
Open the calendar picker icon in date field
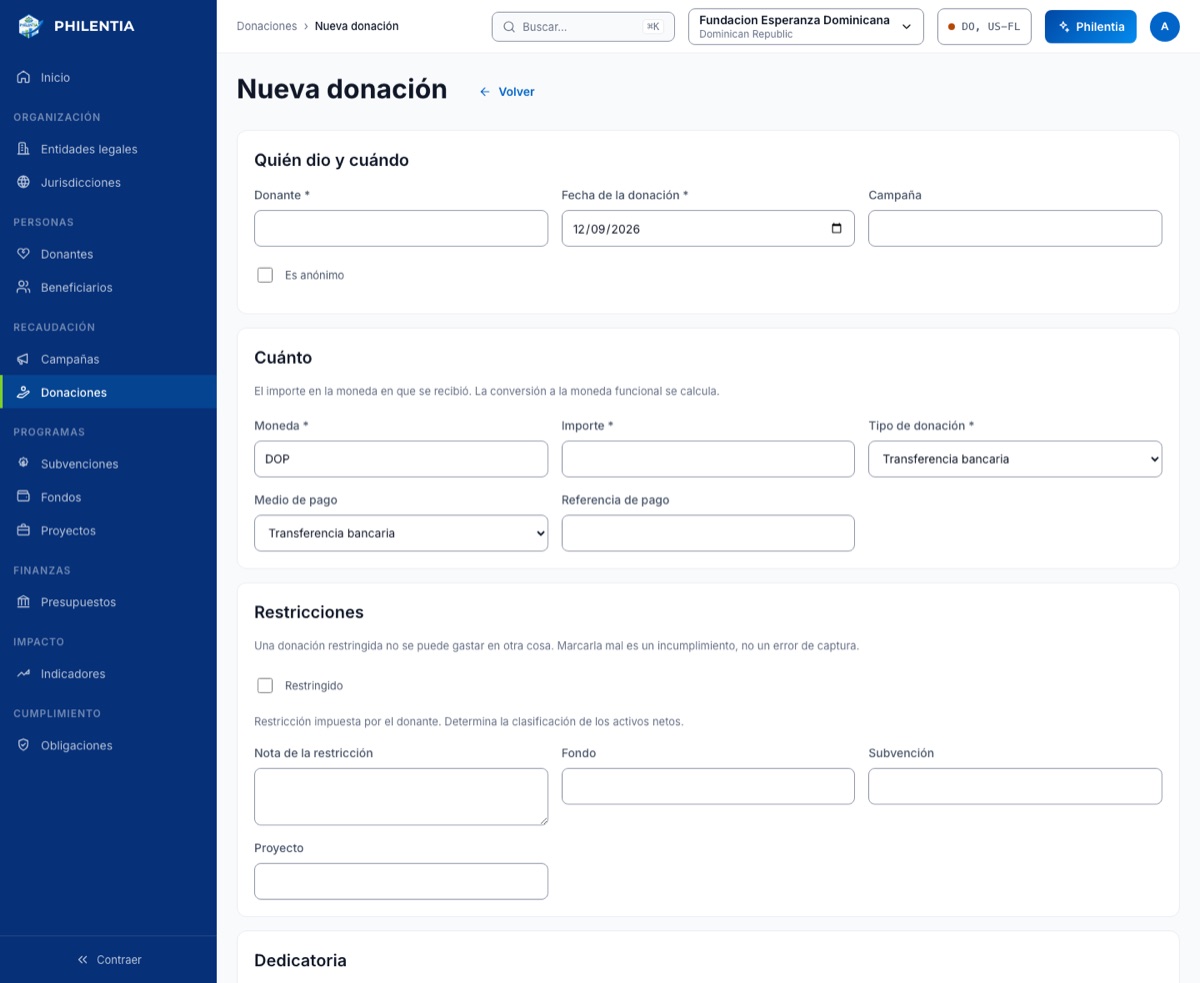(x=837, y=228)
